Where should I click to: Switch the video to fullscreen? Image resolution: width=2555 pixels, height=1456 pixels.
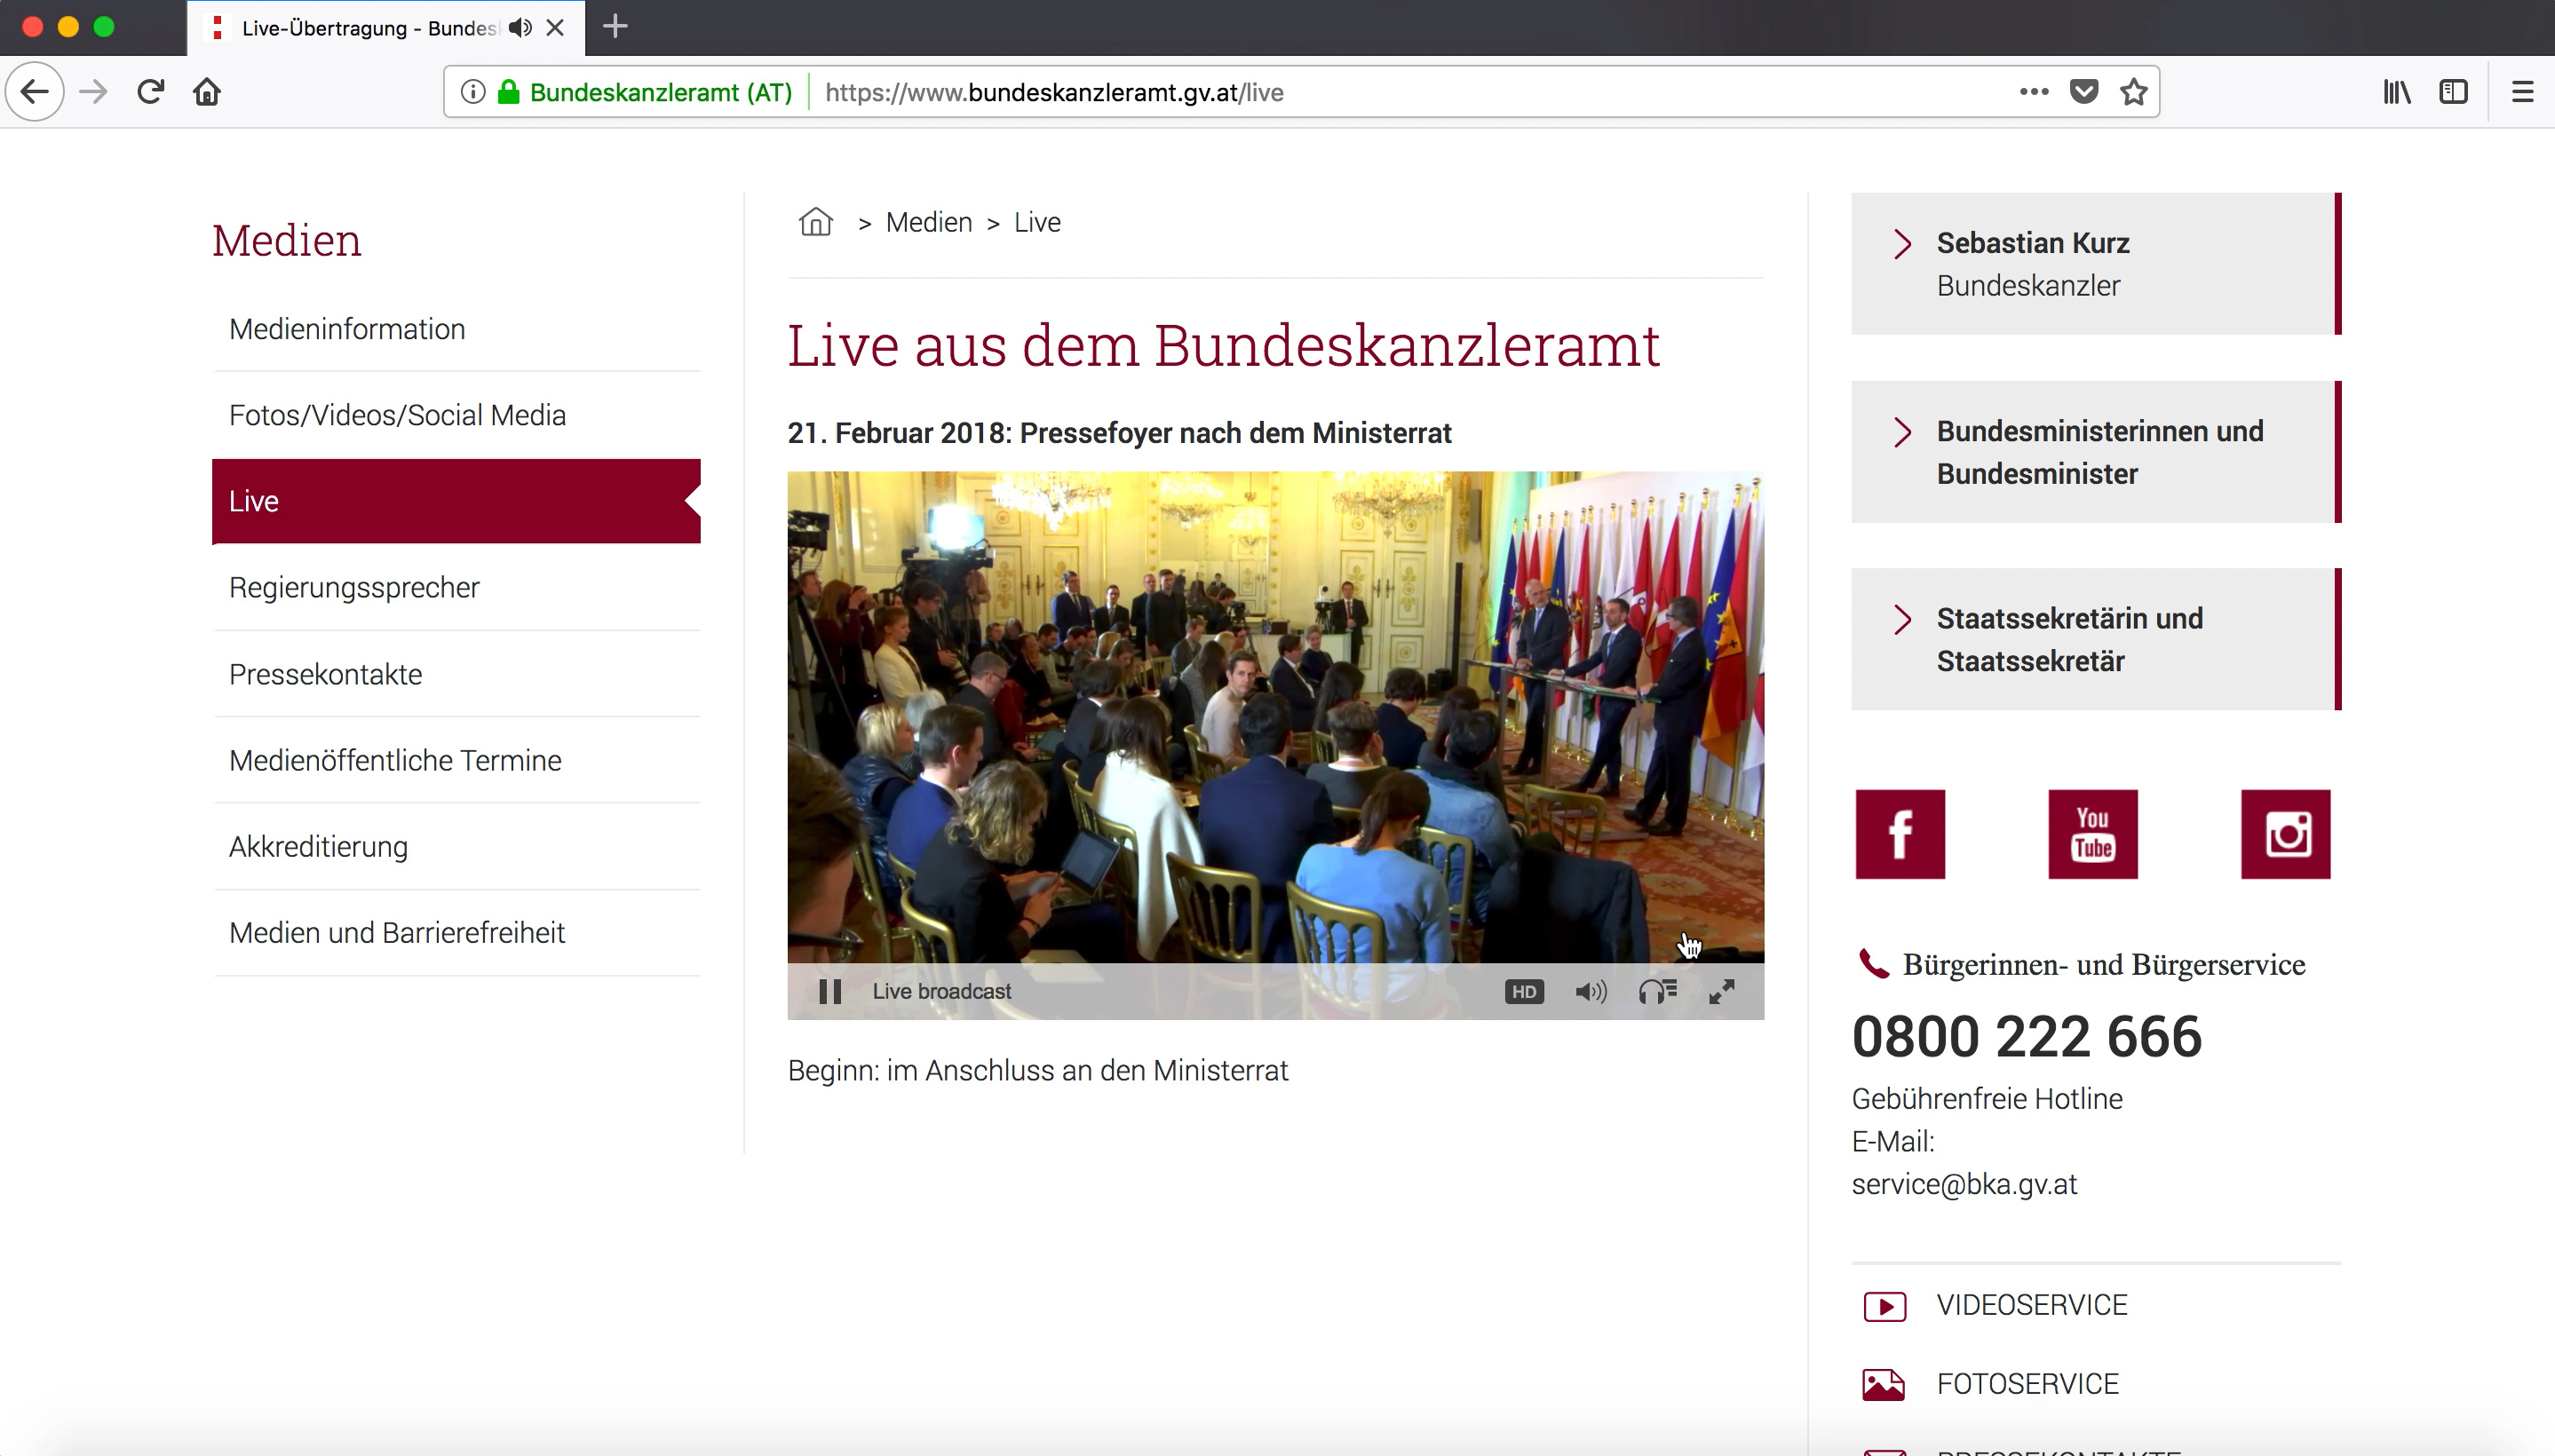pyautogui.click(x=1722, y=992)
